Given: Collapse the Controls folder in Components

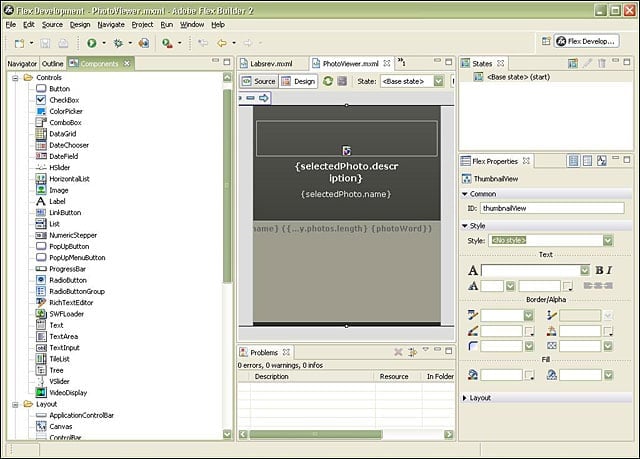Looking at the screenshot, I should pos(15,78).
